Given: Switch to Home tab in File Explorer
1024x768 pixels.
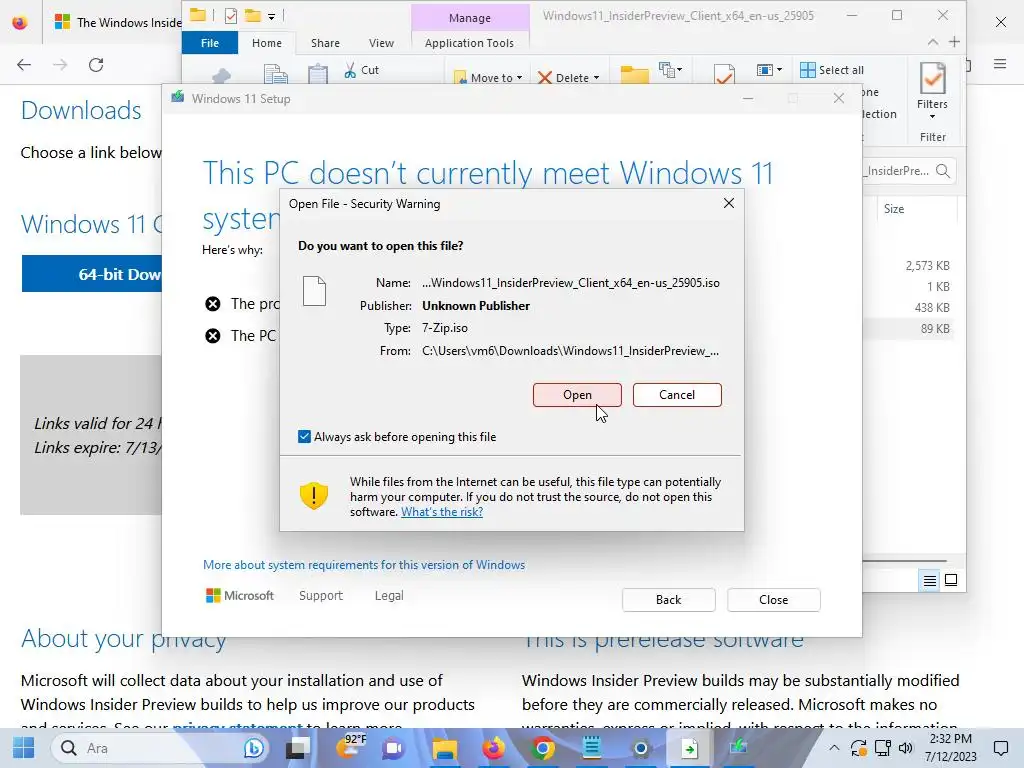Looking at the screenshot, I should [x=266, y=43].
